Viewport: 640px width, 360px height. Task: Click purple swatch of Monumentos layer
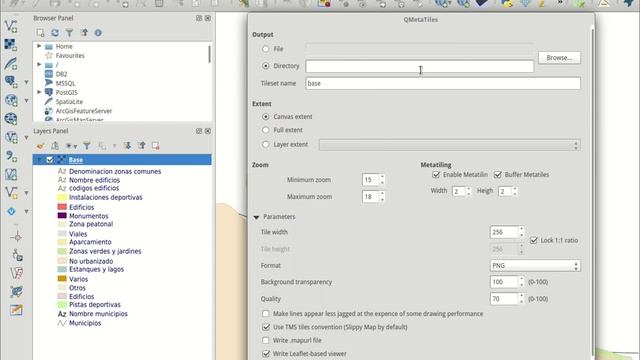tap(62, 216)
